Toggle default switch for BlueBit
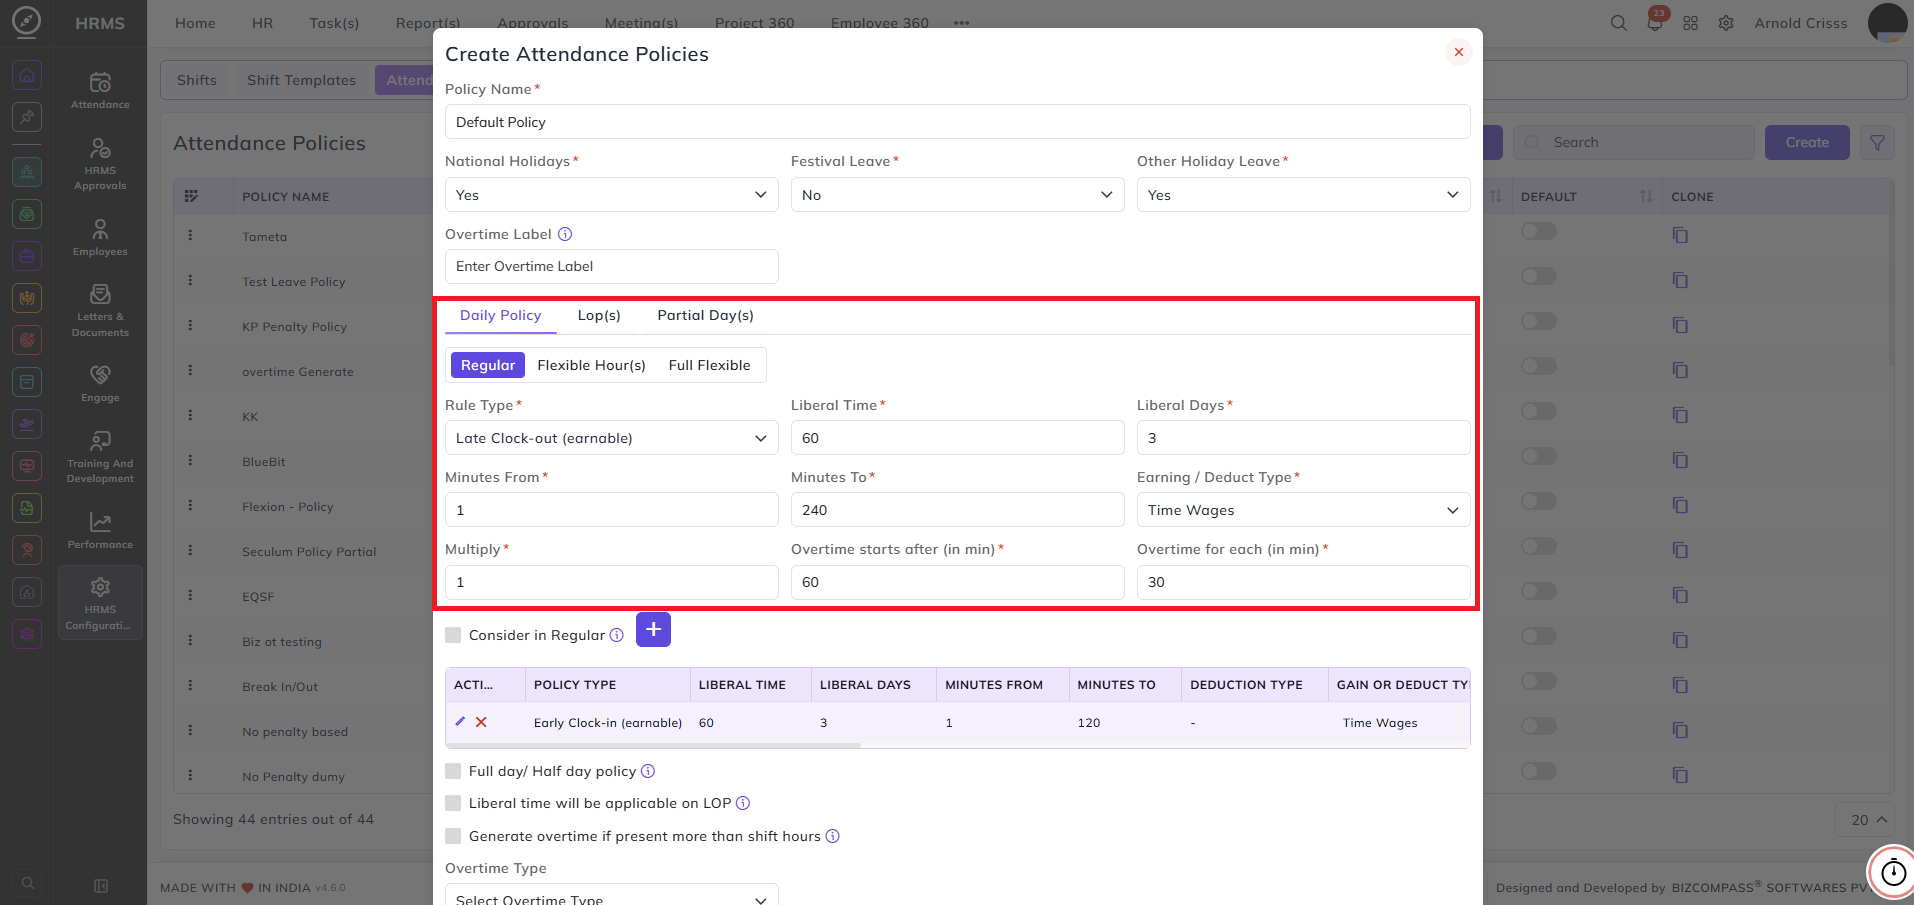 pyautogui.click(x=1539, y=456)
